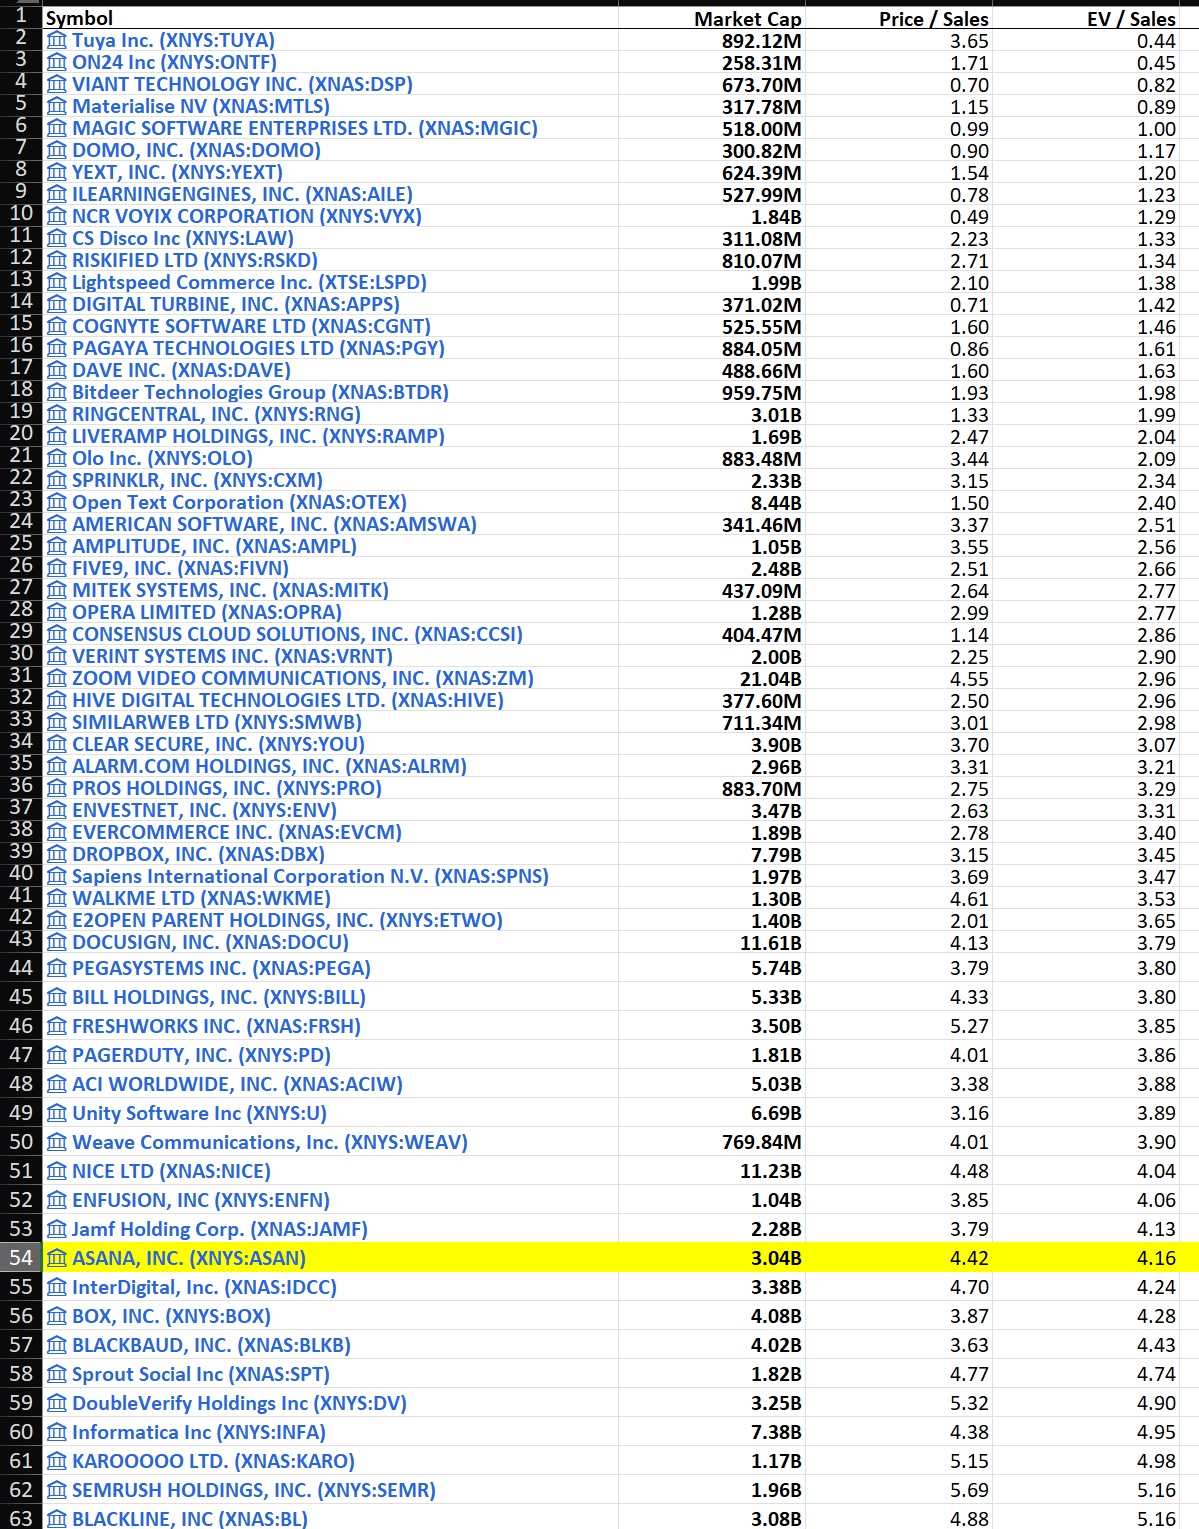Click the stock icon beside Materialise NV
Image resolution: width=1199 pixels, height=1529 pixels.
57,106
